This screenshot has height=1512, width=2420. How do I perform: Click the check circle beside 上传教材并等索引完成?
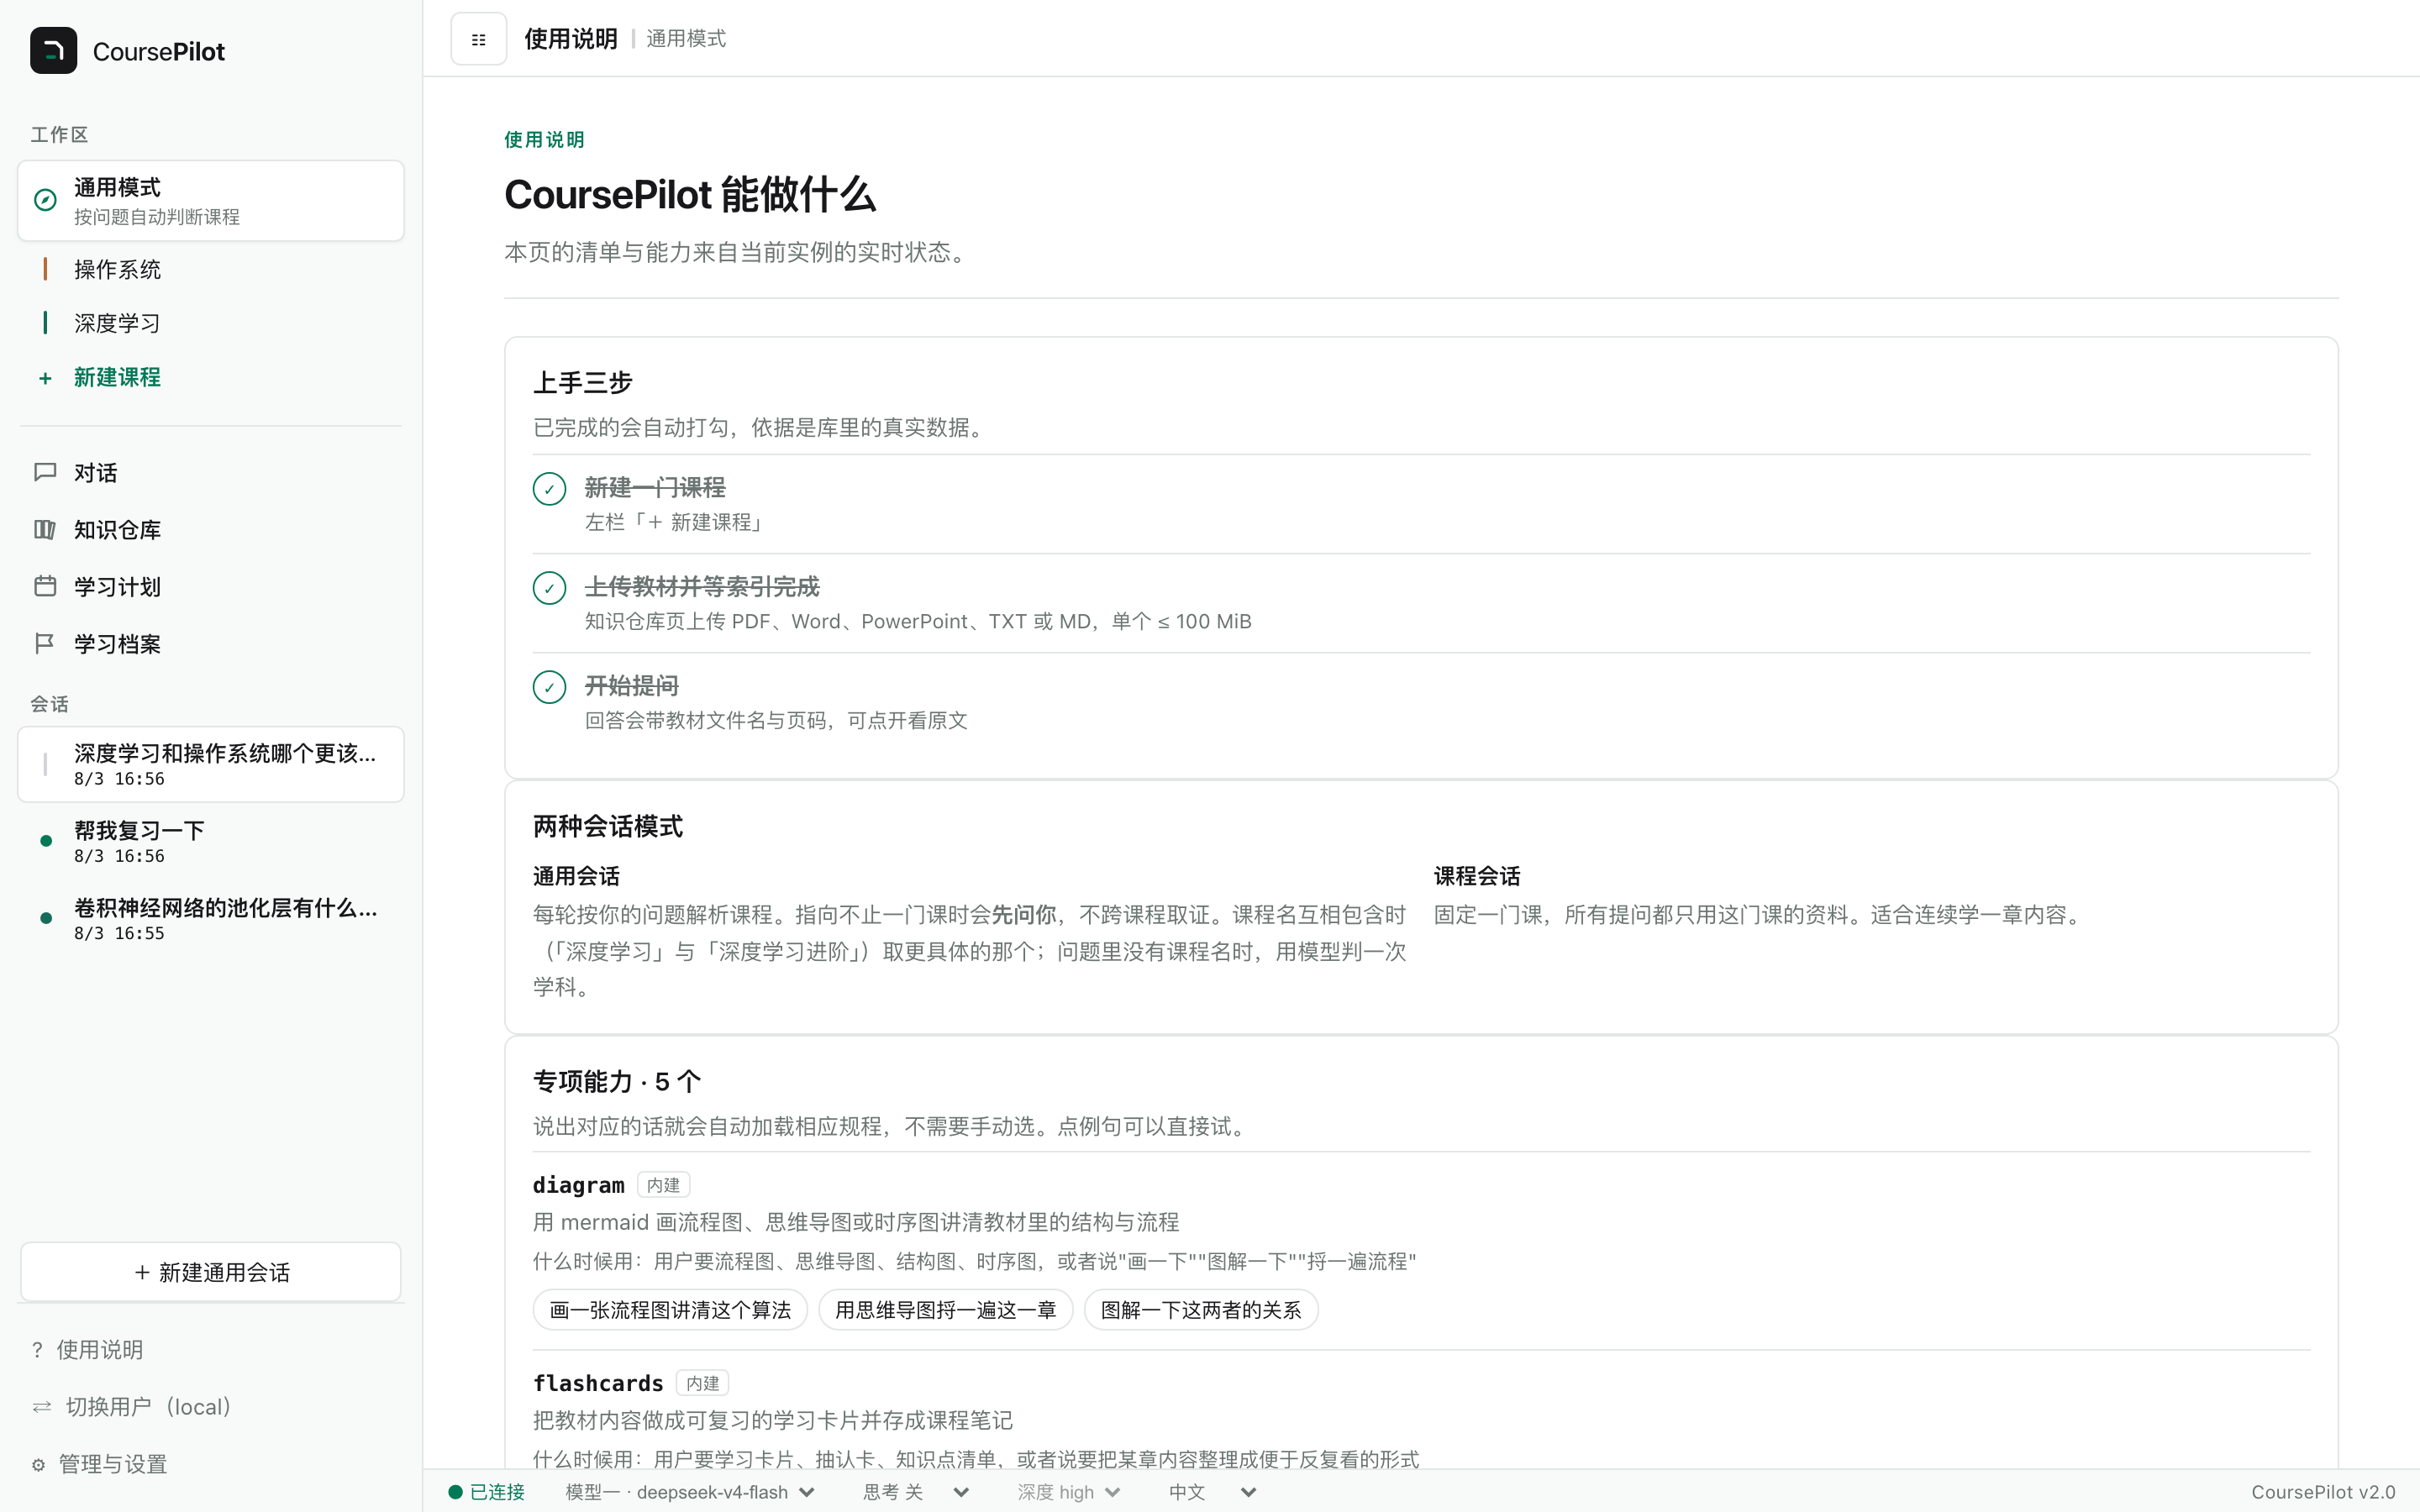tap(549, 588)
